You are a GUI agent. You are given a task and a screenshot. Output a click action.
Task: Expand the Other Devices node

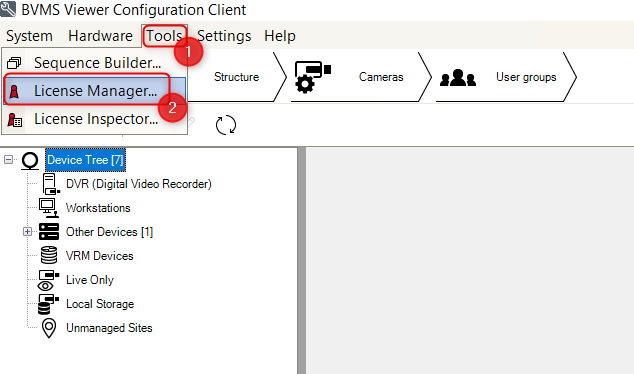click(27, 232)
